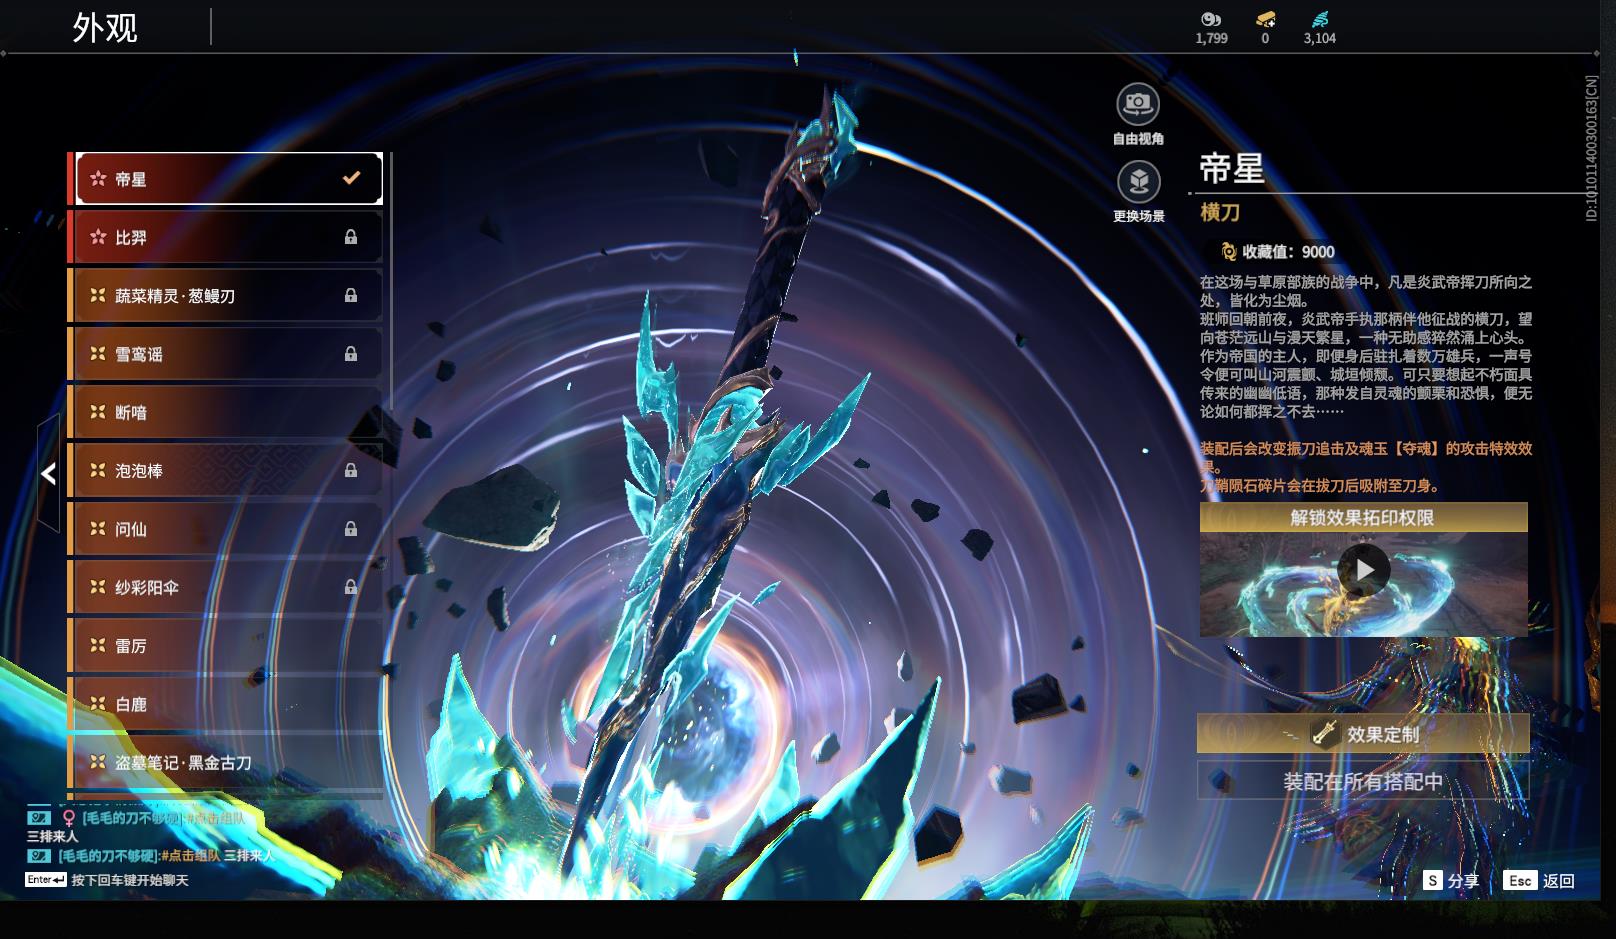The width and height of the screenshot is (1616, 939).
Task: Click the blue feather currency icon
Action: tap(1319, 19)
